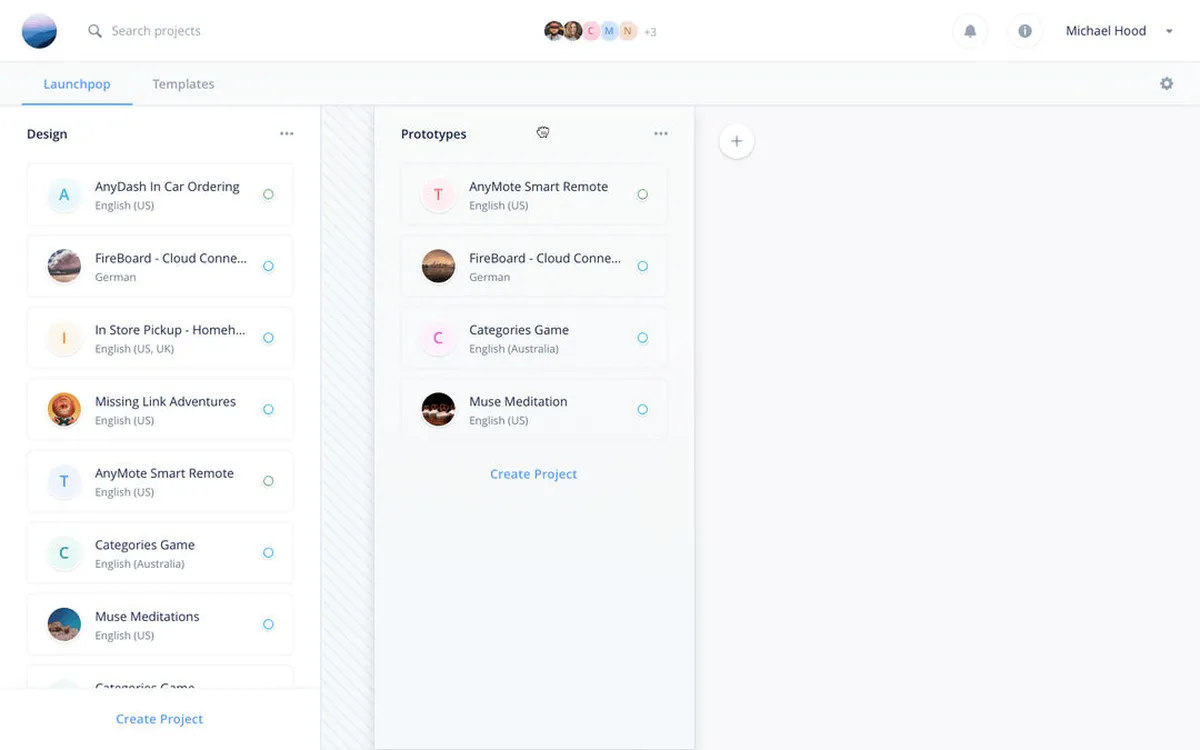Screen dimensions: 1200x750
Task: Click the Michael Hood user name
Action: click(1106, 31)
